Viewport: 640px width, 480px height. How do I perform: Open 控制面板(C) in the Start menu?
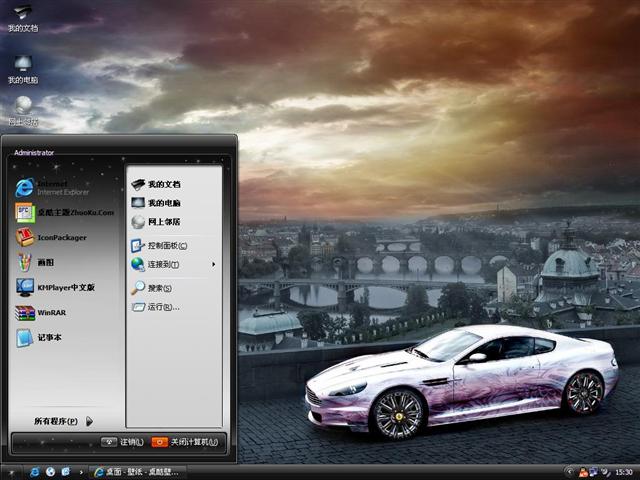(166, 245)
